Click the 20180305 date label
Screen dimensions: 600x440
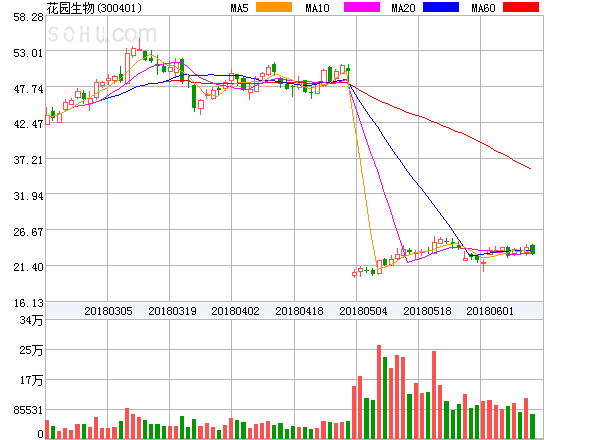point(108,311)
